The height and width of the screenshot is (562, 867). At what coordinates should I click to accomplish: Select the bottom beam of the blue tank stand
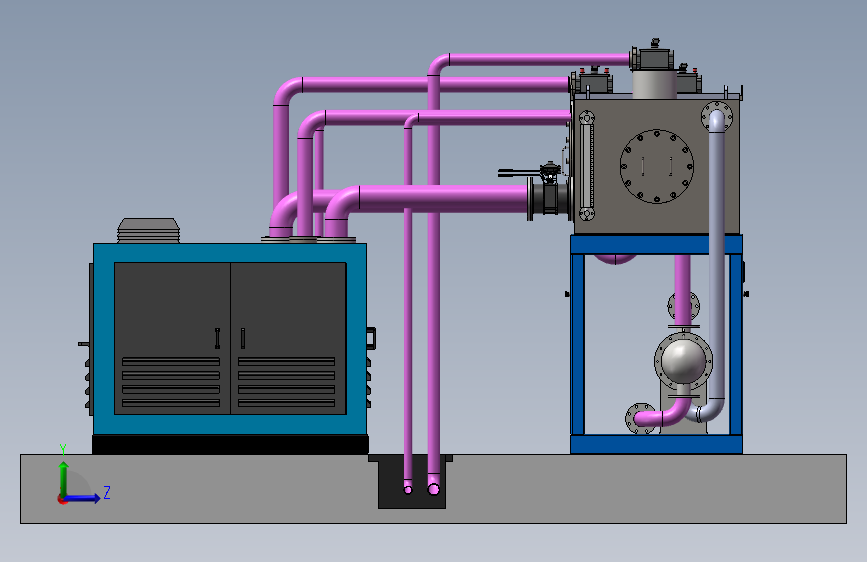coord(656,444)
